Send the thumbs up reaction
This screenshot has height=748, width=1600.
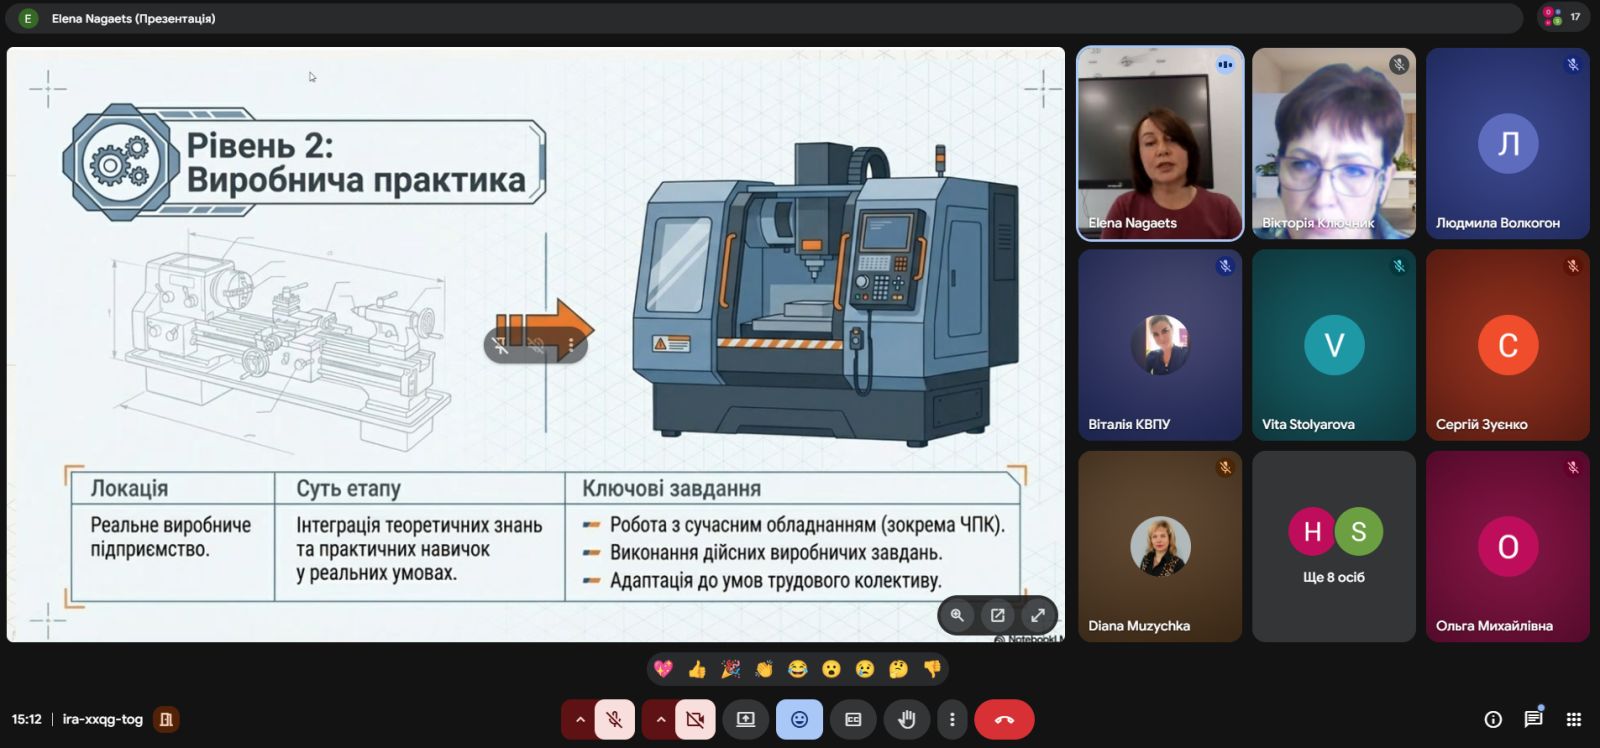pyautogui.click(x=697, y=669)
